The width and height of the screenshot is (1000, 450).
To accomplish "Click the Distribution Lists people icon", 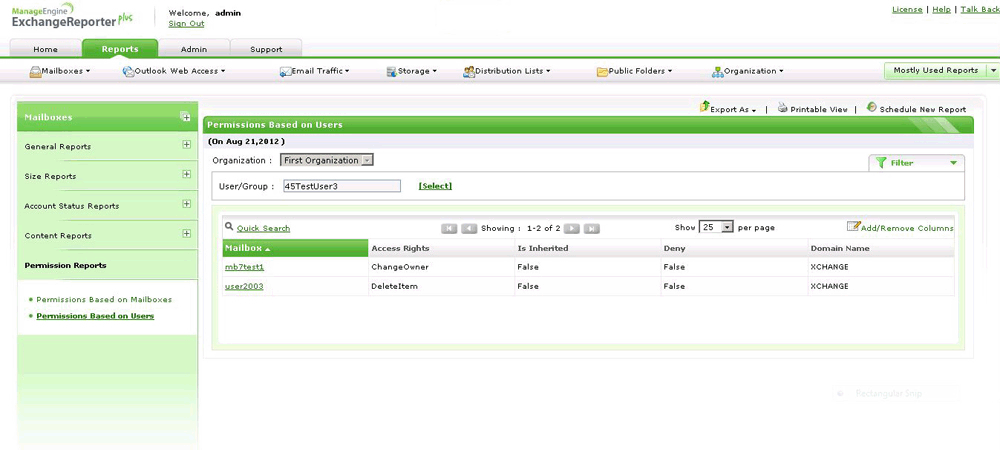I will pos(469,72).
